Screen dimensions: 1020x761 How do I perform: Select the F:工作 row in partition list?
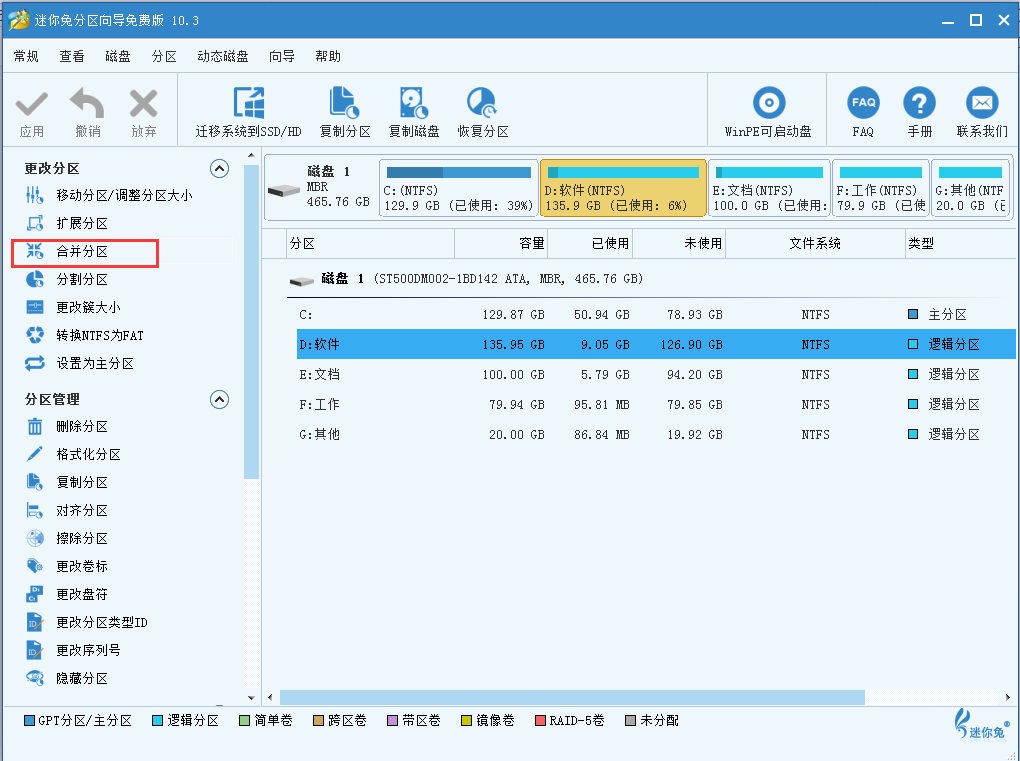[656, 404]
